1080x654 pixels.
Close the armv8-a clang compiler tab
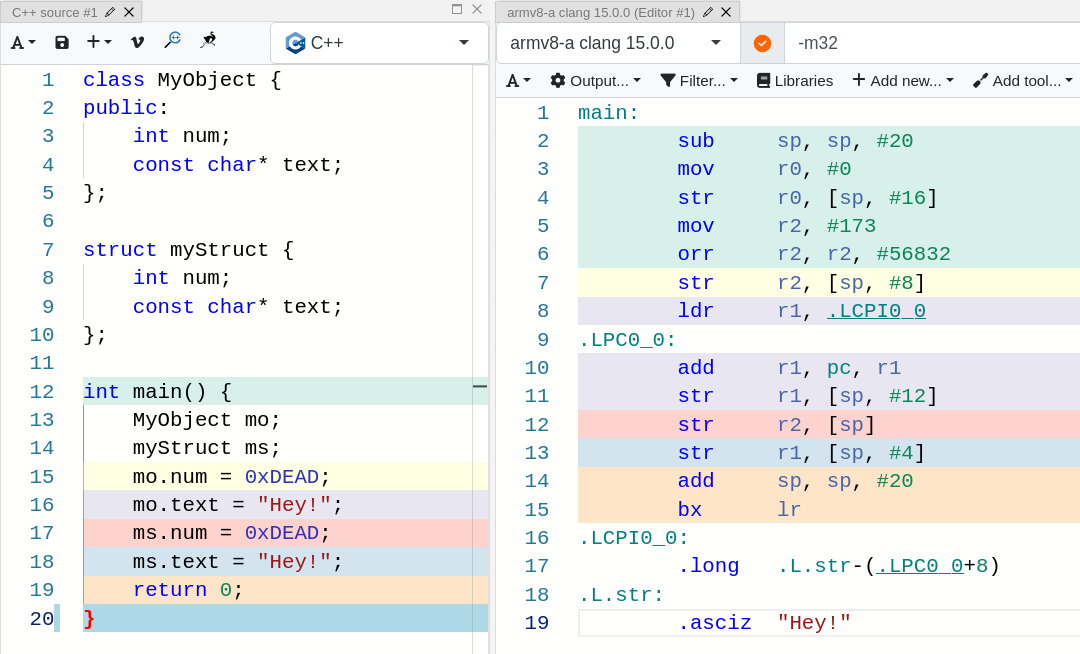coord(726,12)
